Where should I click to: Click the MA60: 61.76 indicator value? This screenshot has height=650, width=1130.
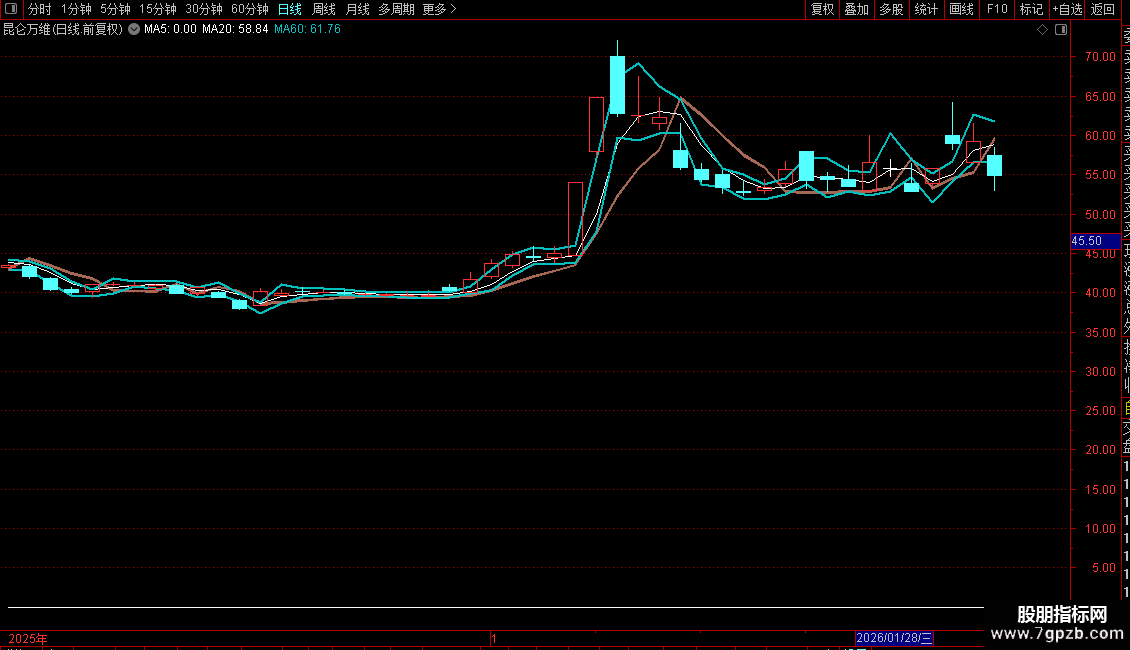pyautogui.click(x=308, y=29)
